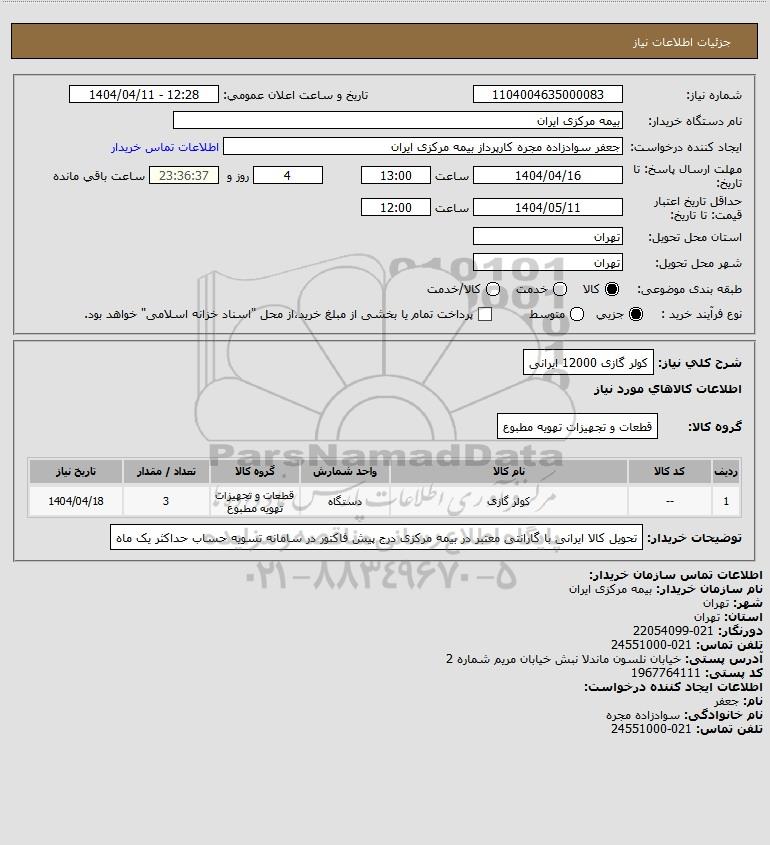Click the goods group field قطعات و تجهیزات

[577, 426]
